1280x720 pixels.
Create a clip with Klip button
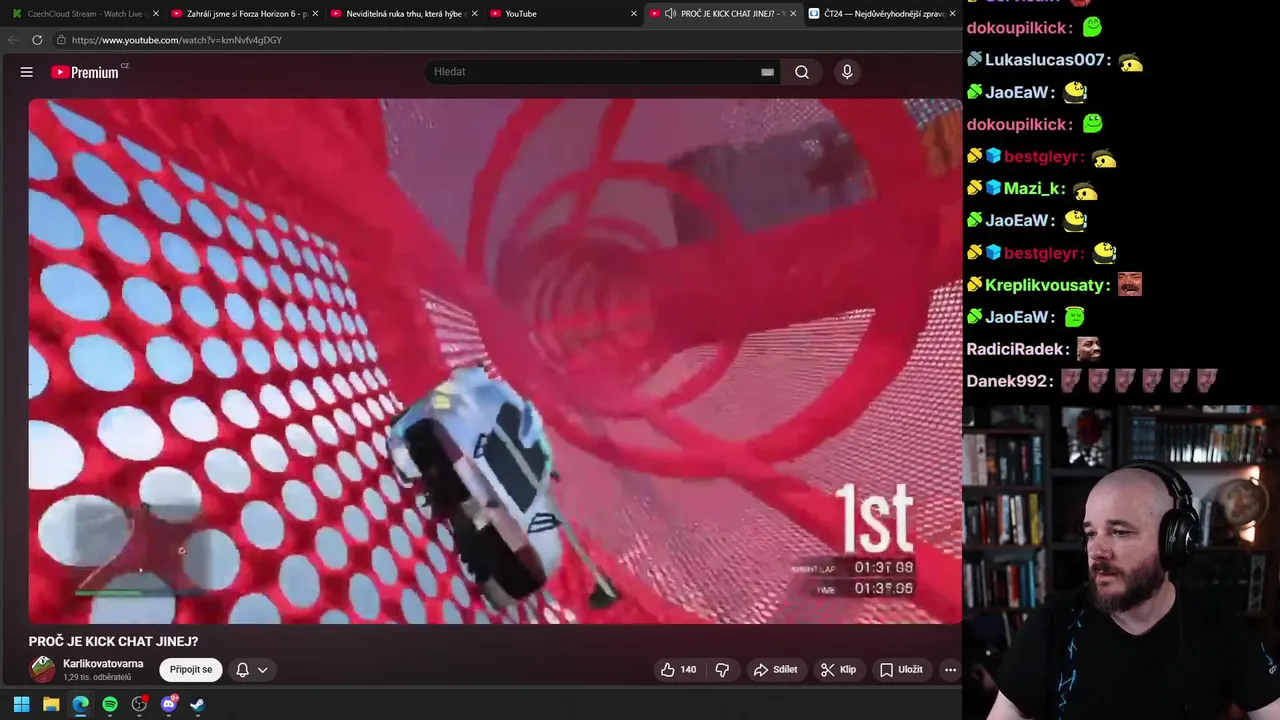coord(839,670)
